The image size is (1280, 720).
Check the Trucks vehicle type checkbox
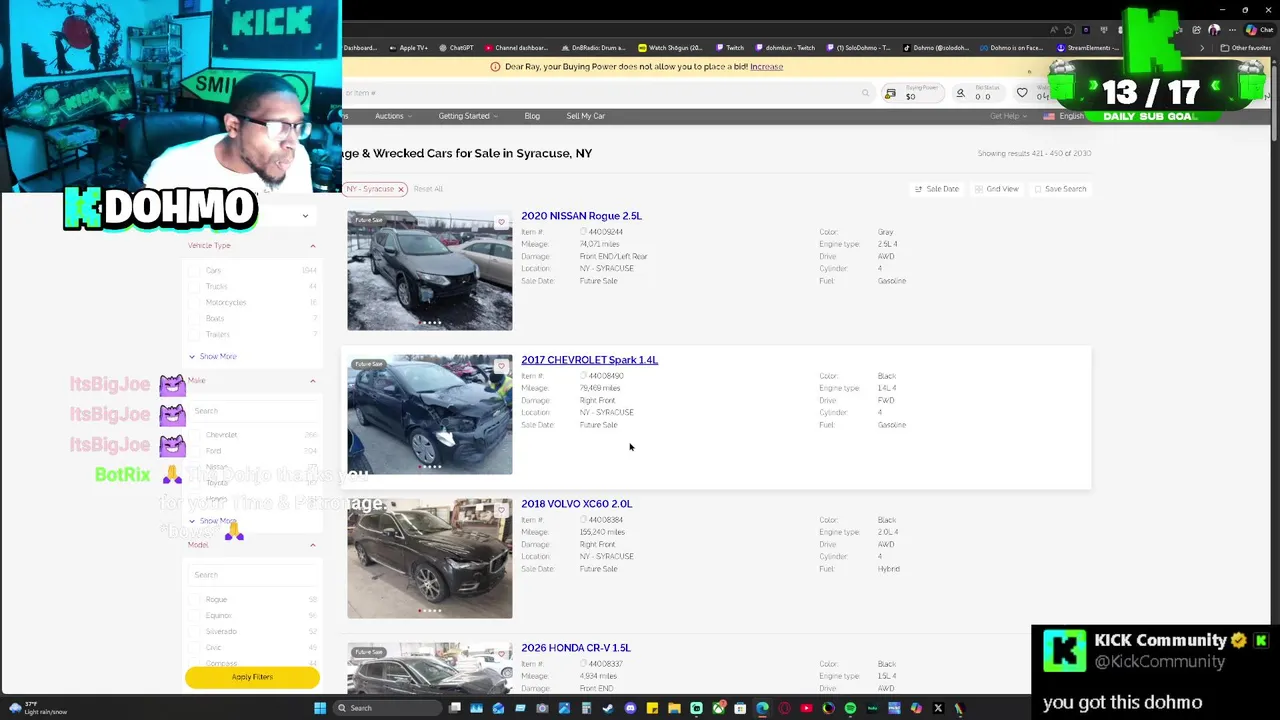pyautogui.click(x=194, y=286)
